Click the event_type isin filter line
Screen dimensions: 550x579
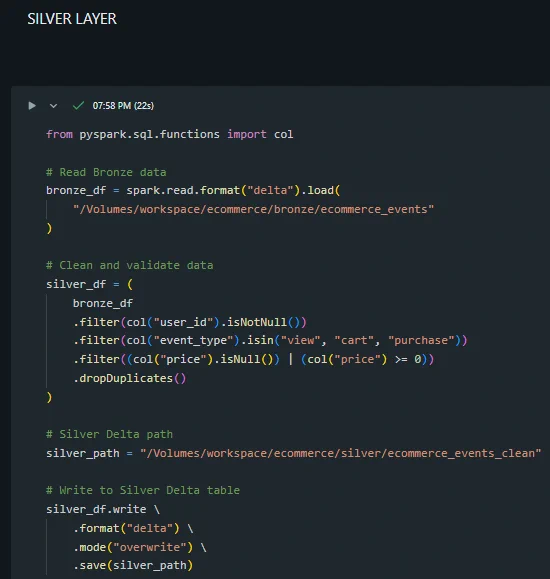click(270, 340)
